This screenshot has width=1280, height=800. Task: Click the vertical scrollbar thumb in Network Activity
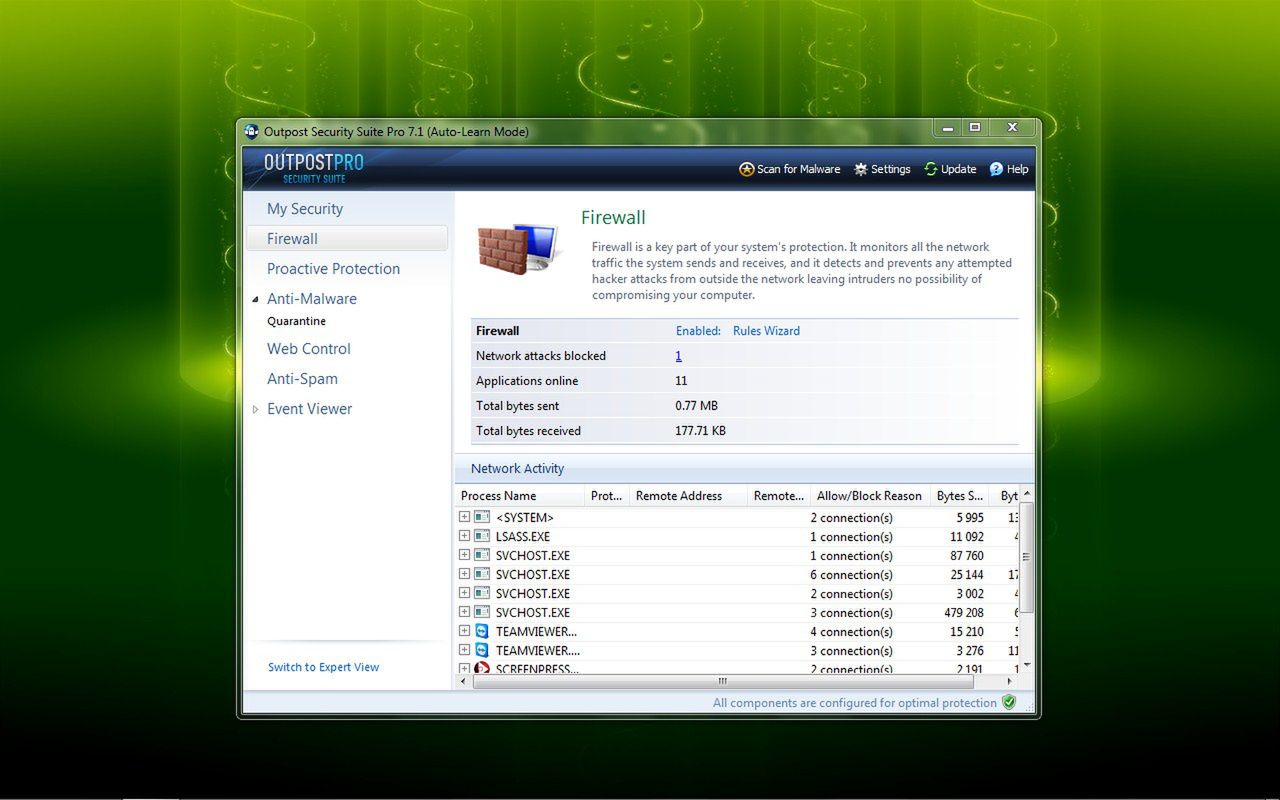(1026, 557)
